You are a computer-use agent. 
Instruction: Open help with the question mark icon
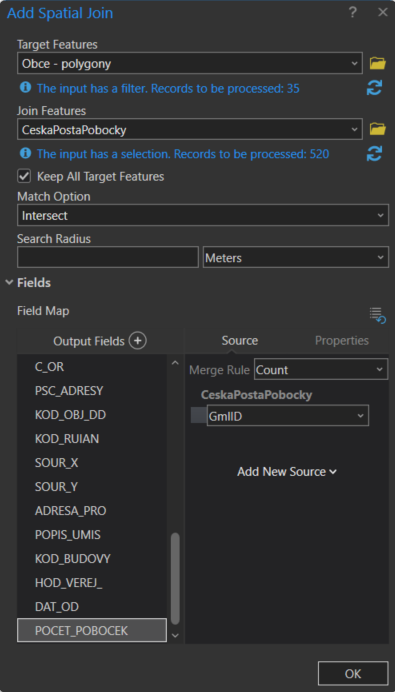coord(352,13)
